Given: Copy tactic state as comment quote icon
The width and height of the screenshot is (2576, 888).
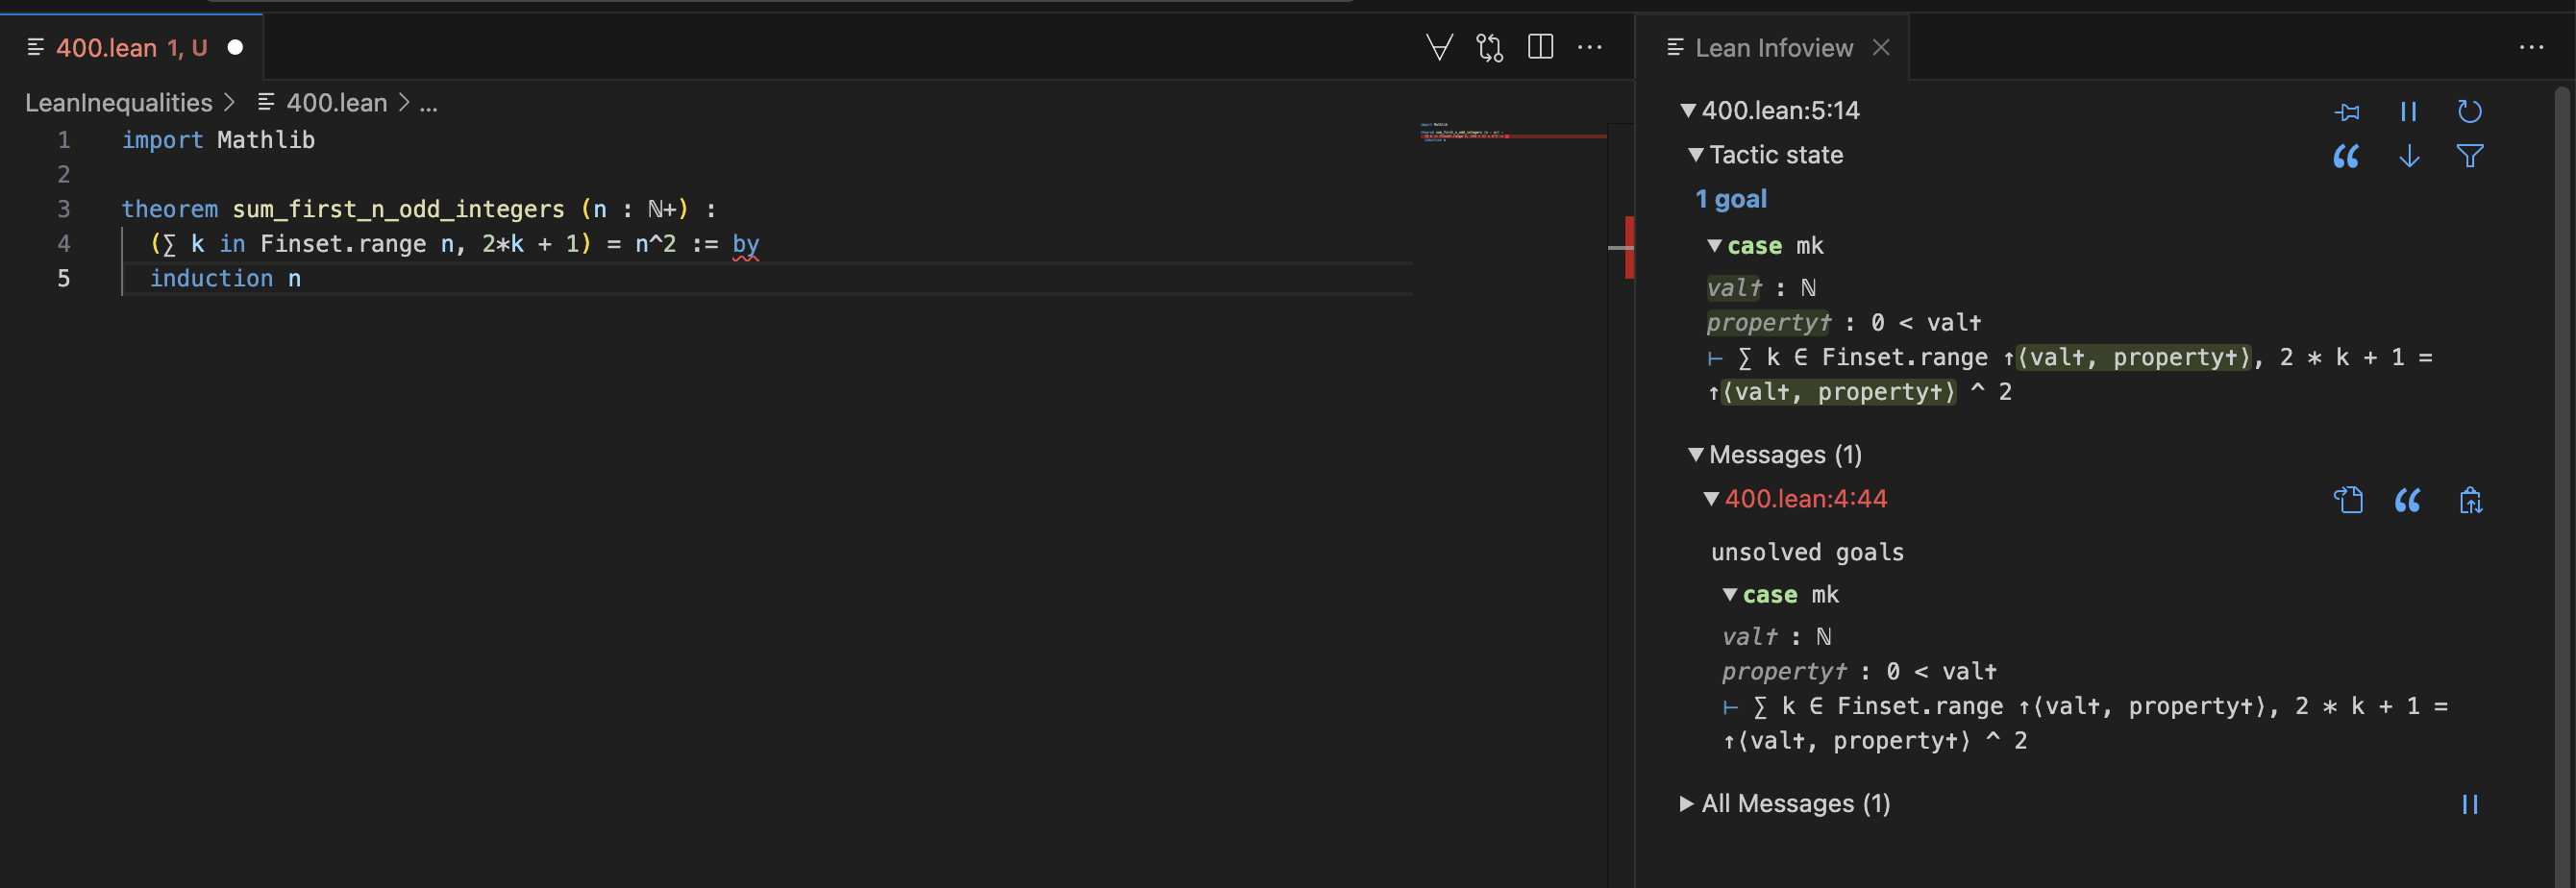Looking at the screenshot, I should point(2346,156).
